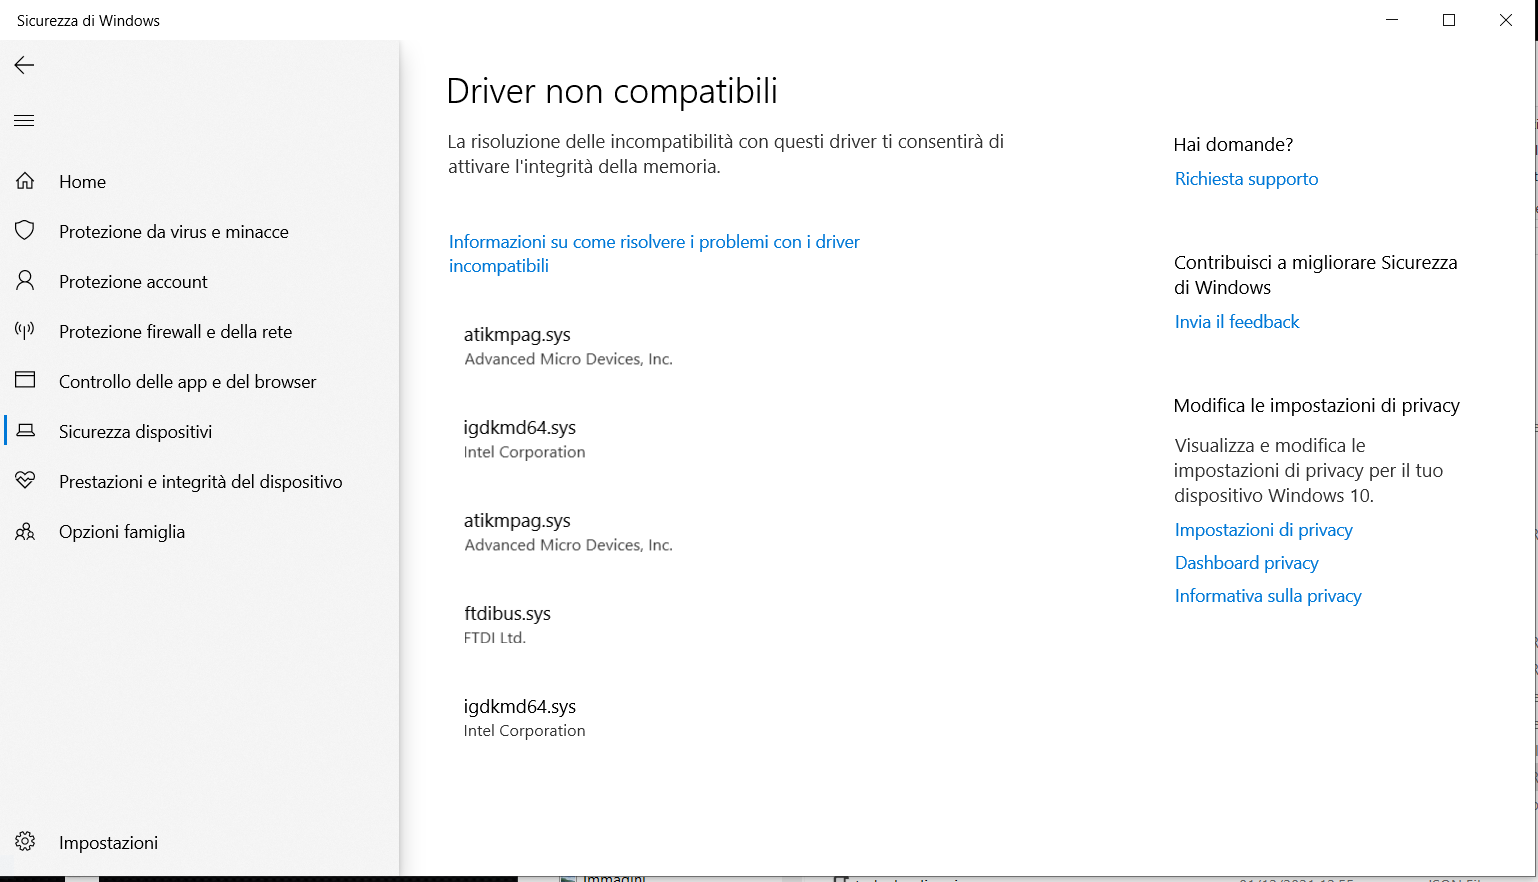Screen dimensions: 1538x882
Task: Open Controllo delle app e del browser icon
Action: [x=24, y=381]
